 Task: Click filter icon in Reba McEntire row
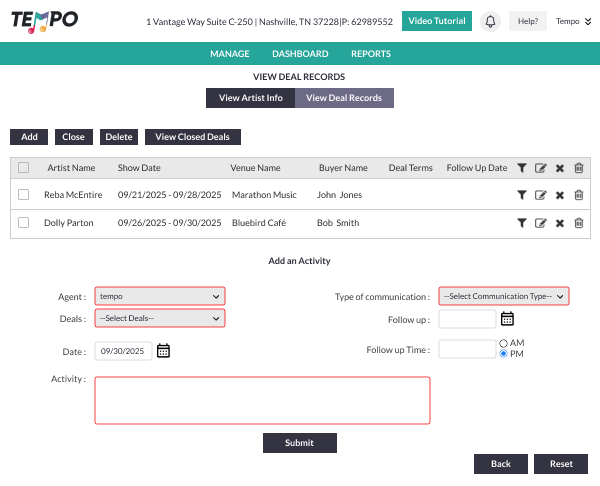coord(522,195)
